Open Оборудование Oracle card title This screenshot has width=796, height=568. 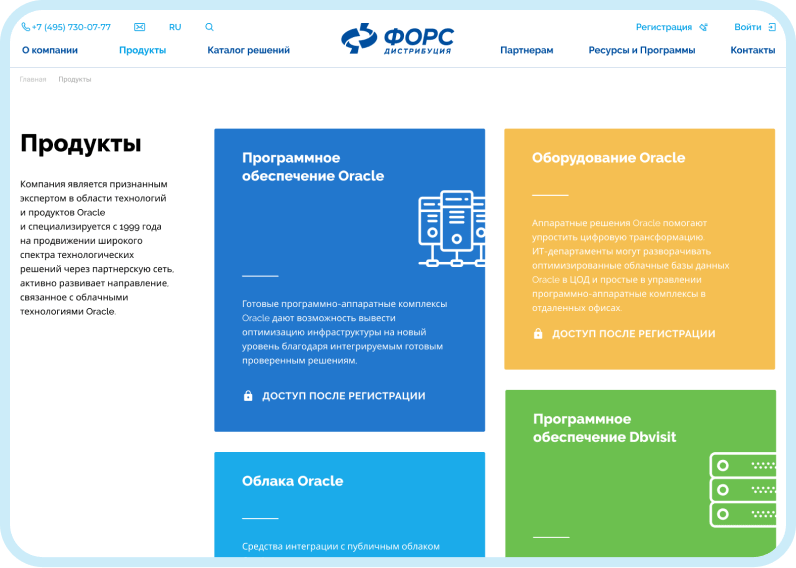click(608, 158)
